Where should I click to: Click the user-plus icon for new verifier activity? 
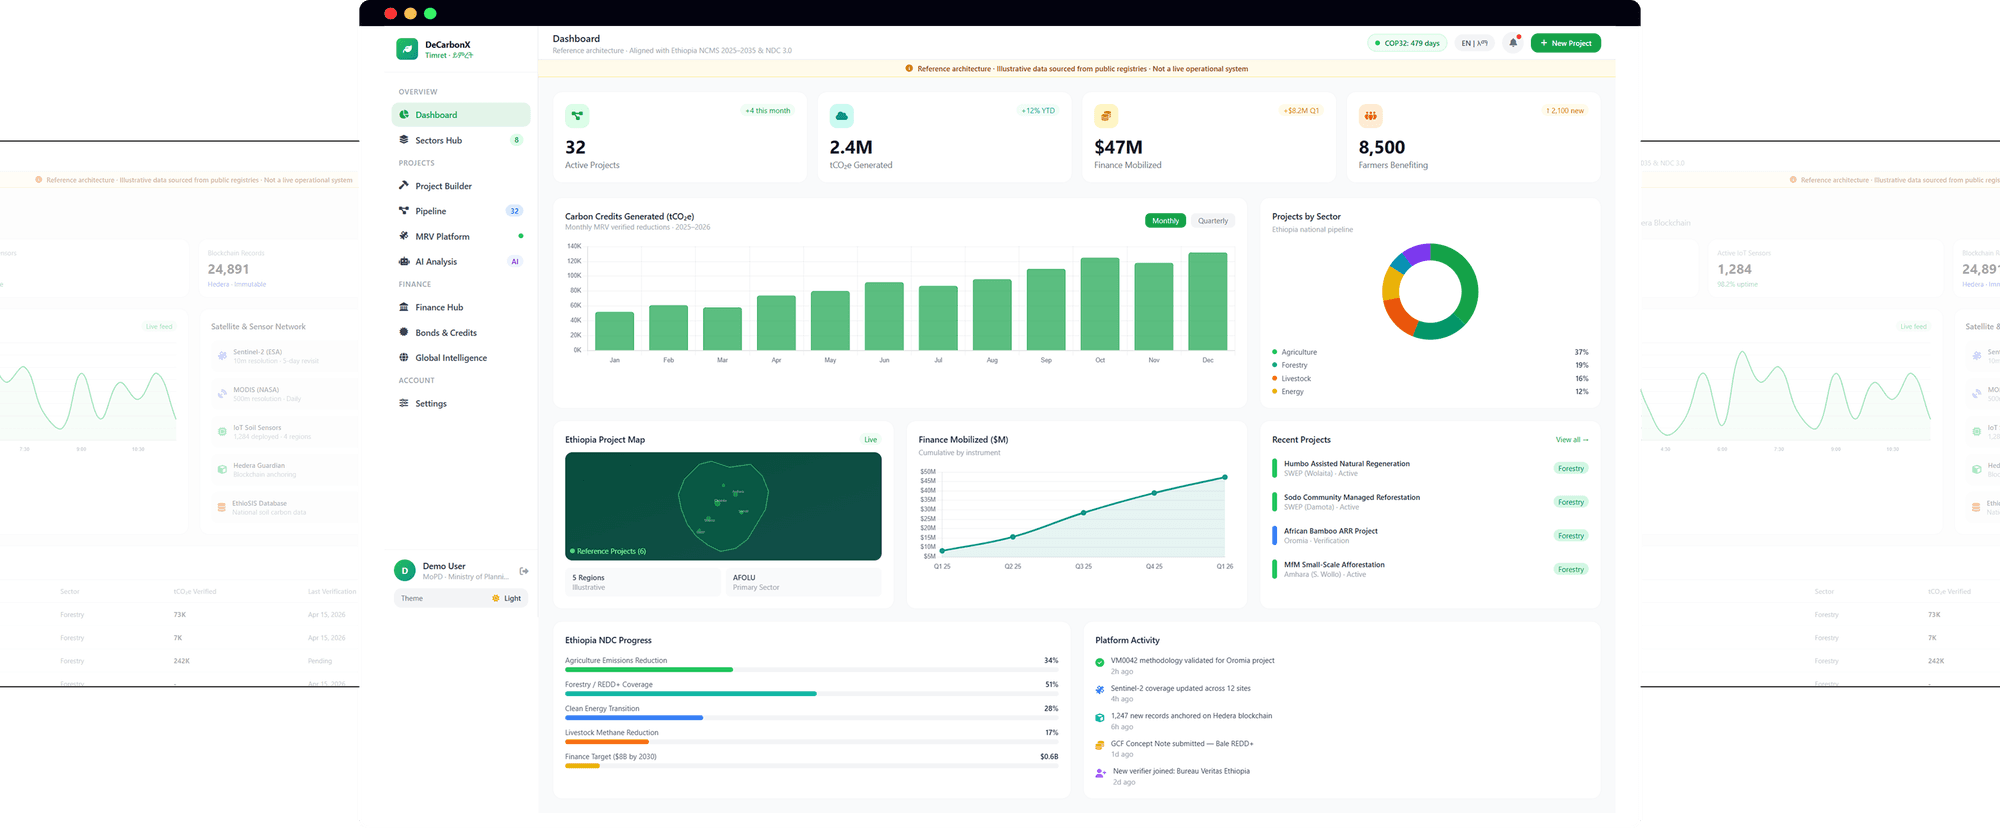pos(1100,772)
